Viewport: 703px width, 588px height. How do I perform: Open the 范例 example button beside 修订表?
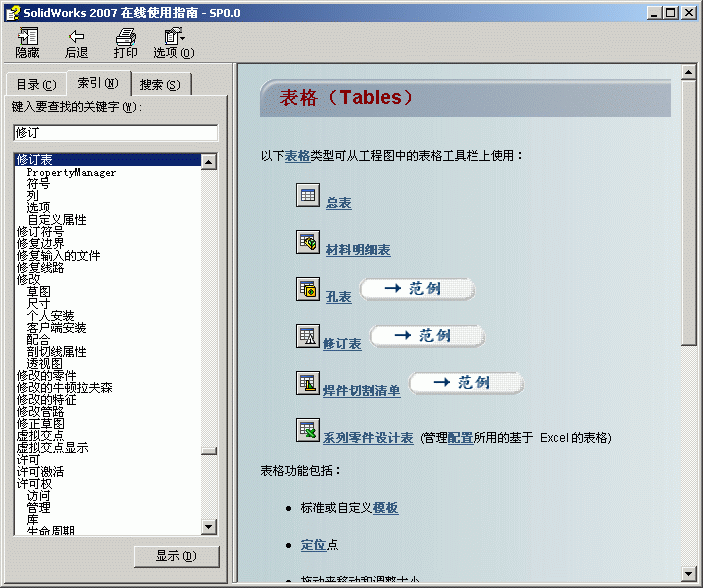click(427, 336)
